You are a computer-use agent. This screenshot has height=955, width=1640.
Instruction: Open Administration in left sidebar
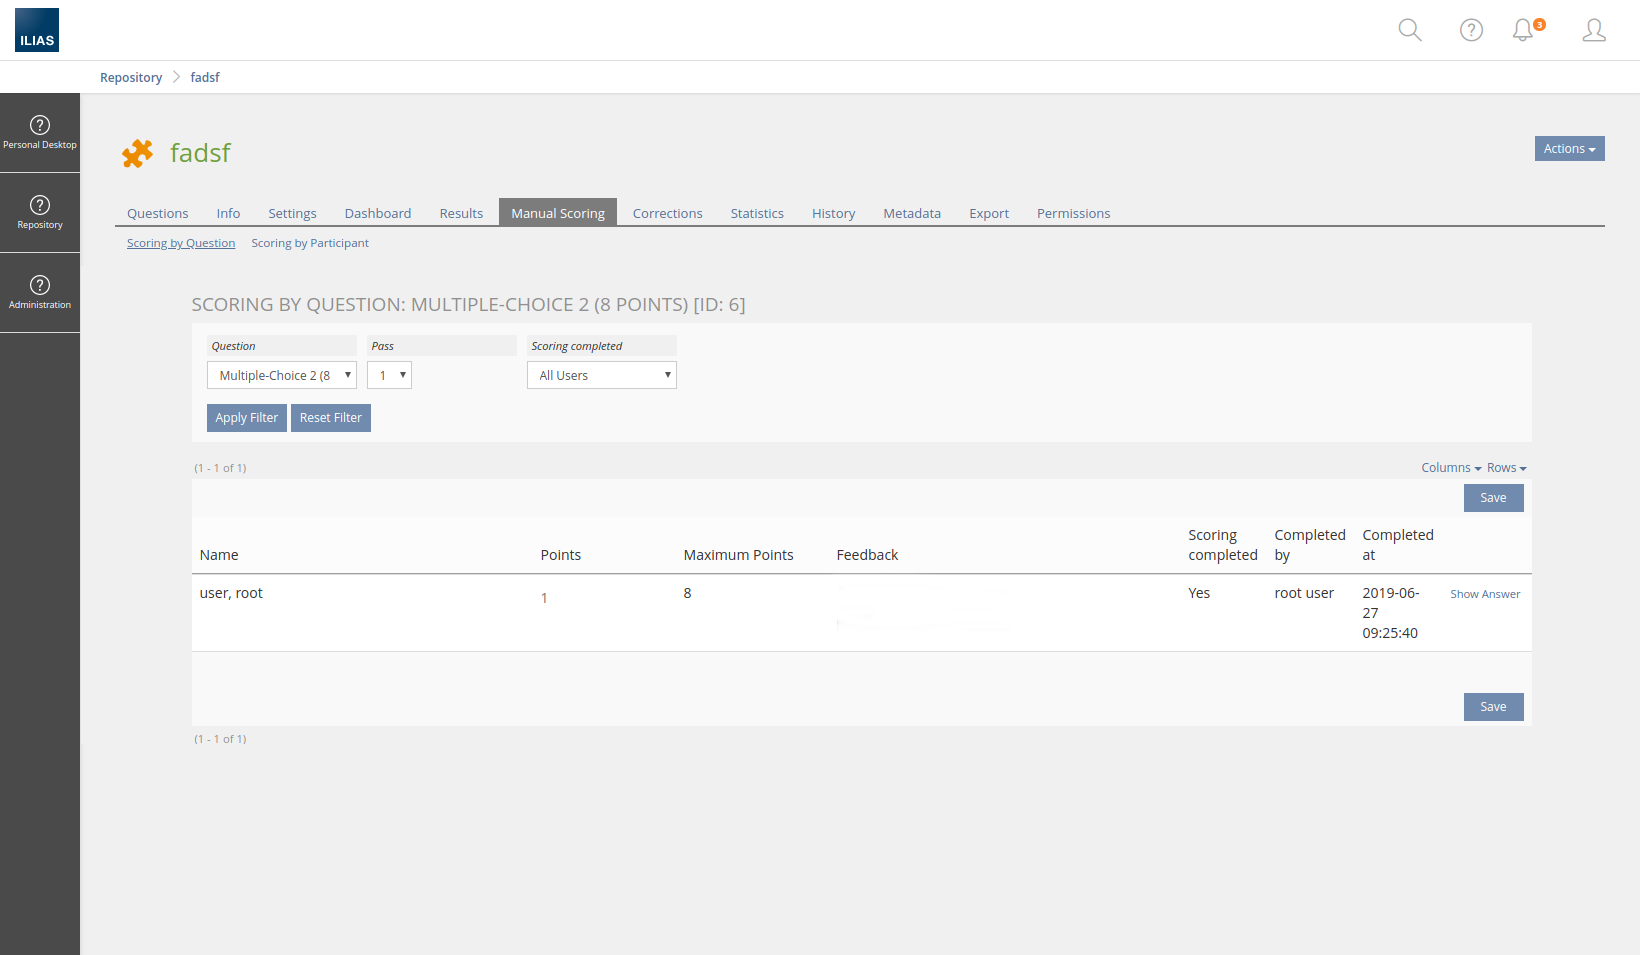pos(40,293)
